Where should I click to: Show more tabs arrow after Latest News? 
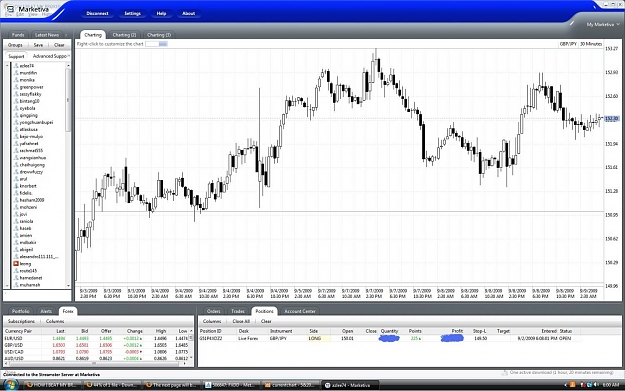click(66, 35)
